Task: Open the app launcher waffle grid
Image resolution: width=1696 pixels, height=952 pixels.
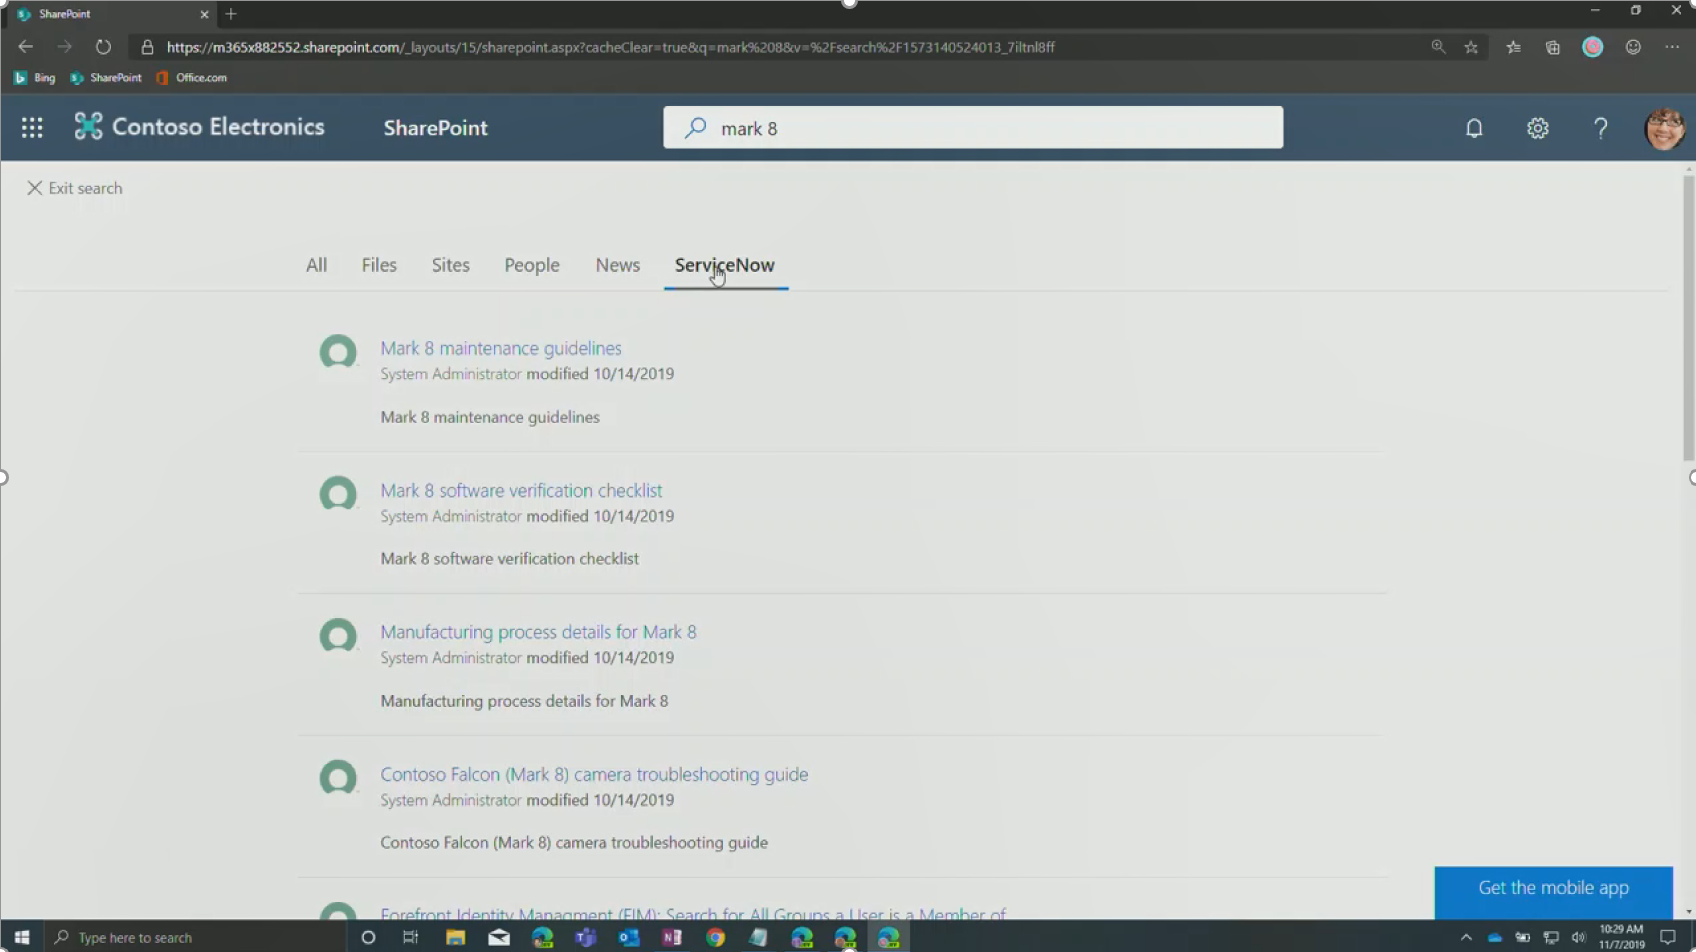Action: [x=32, y=127]
